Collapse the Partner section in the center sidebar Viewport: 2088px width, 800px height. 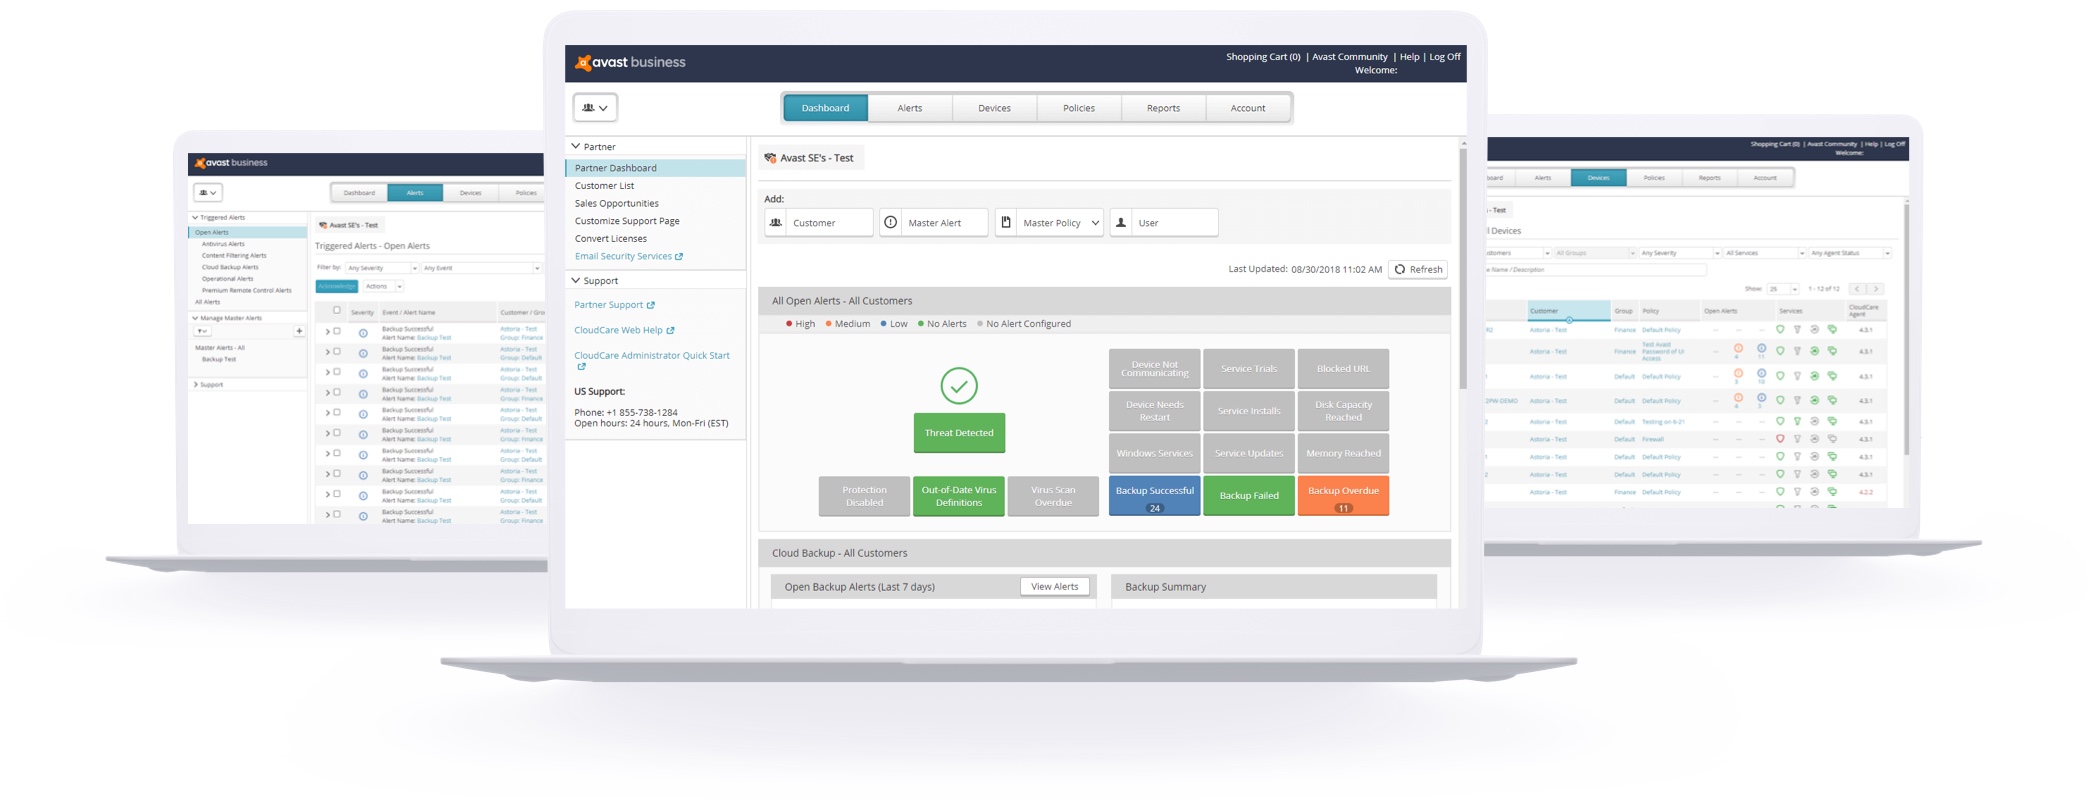576,147
